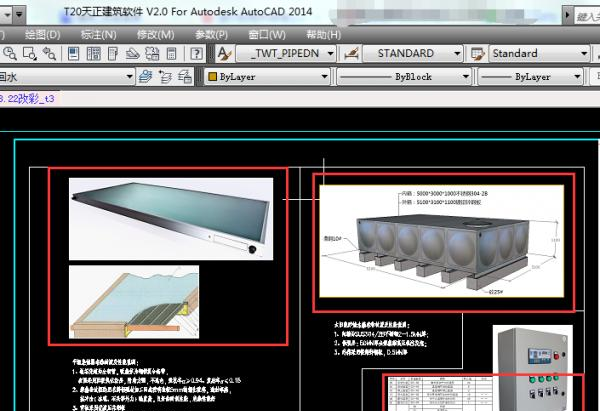The height and width of the screenshot is (411, 600).
Task: Click Make Object's Layer Current icon
Action: (145, 77)
